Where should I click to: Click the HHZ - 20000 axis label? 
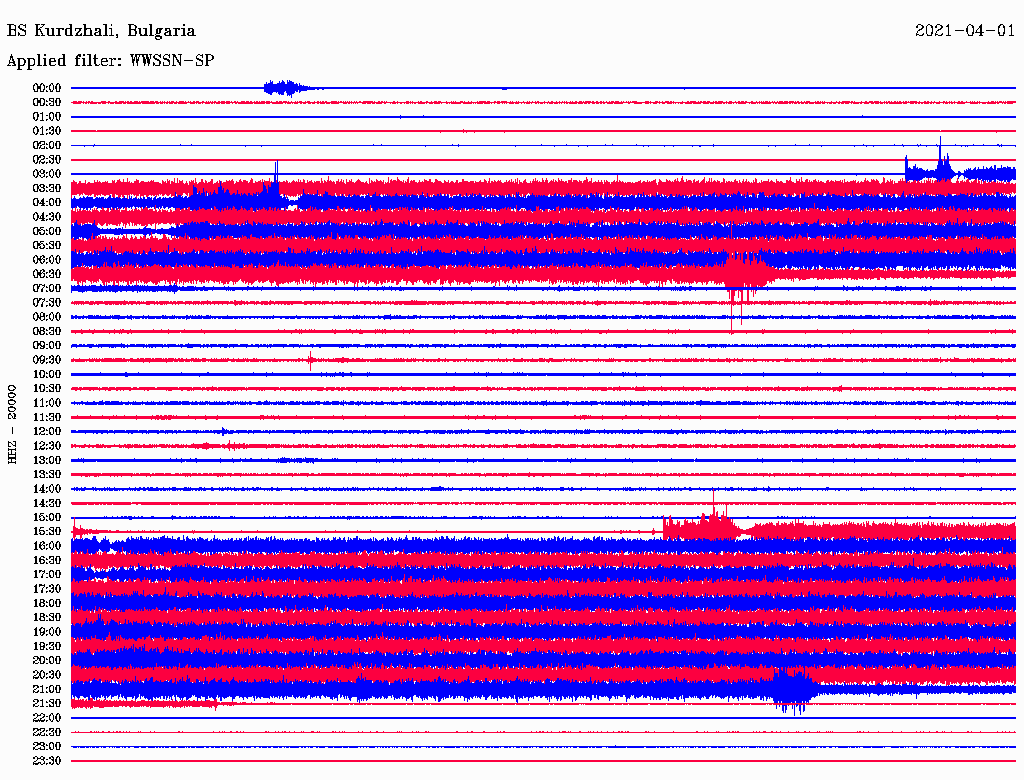(13, 423)
